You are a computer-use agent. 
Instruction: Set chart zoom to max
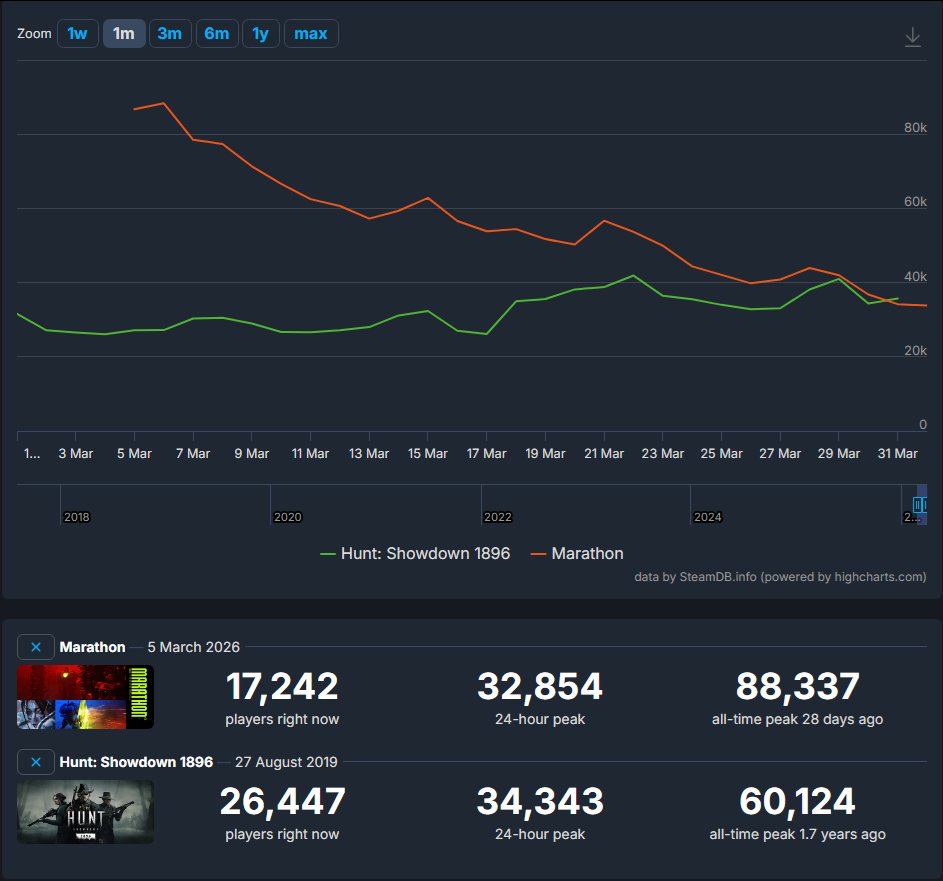[311, 34]
